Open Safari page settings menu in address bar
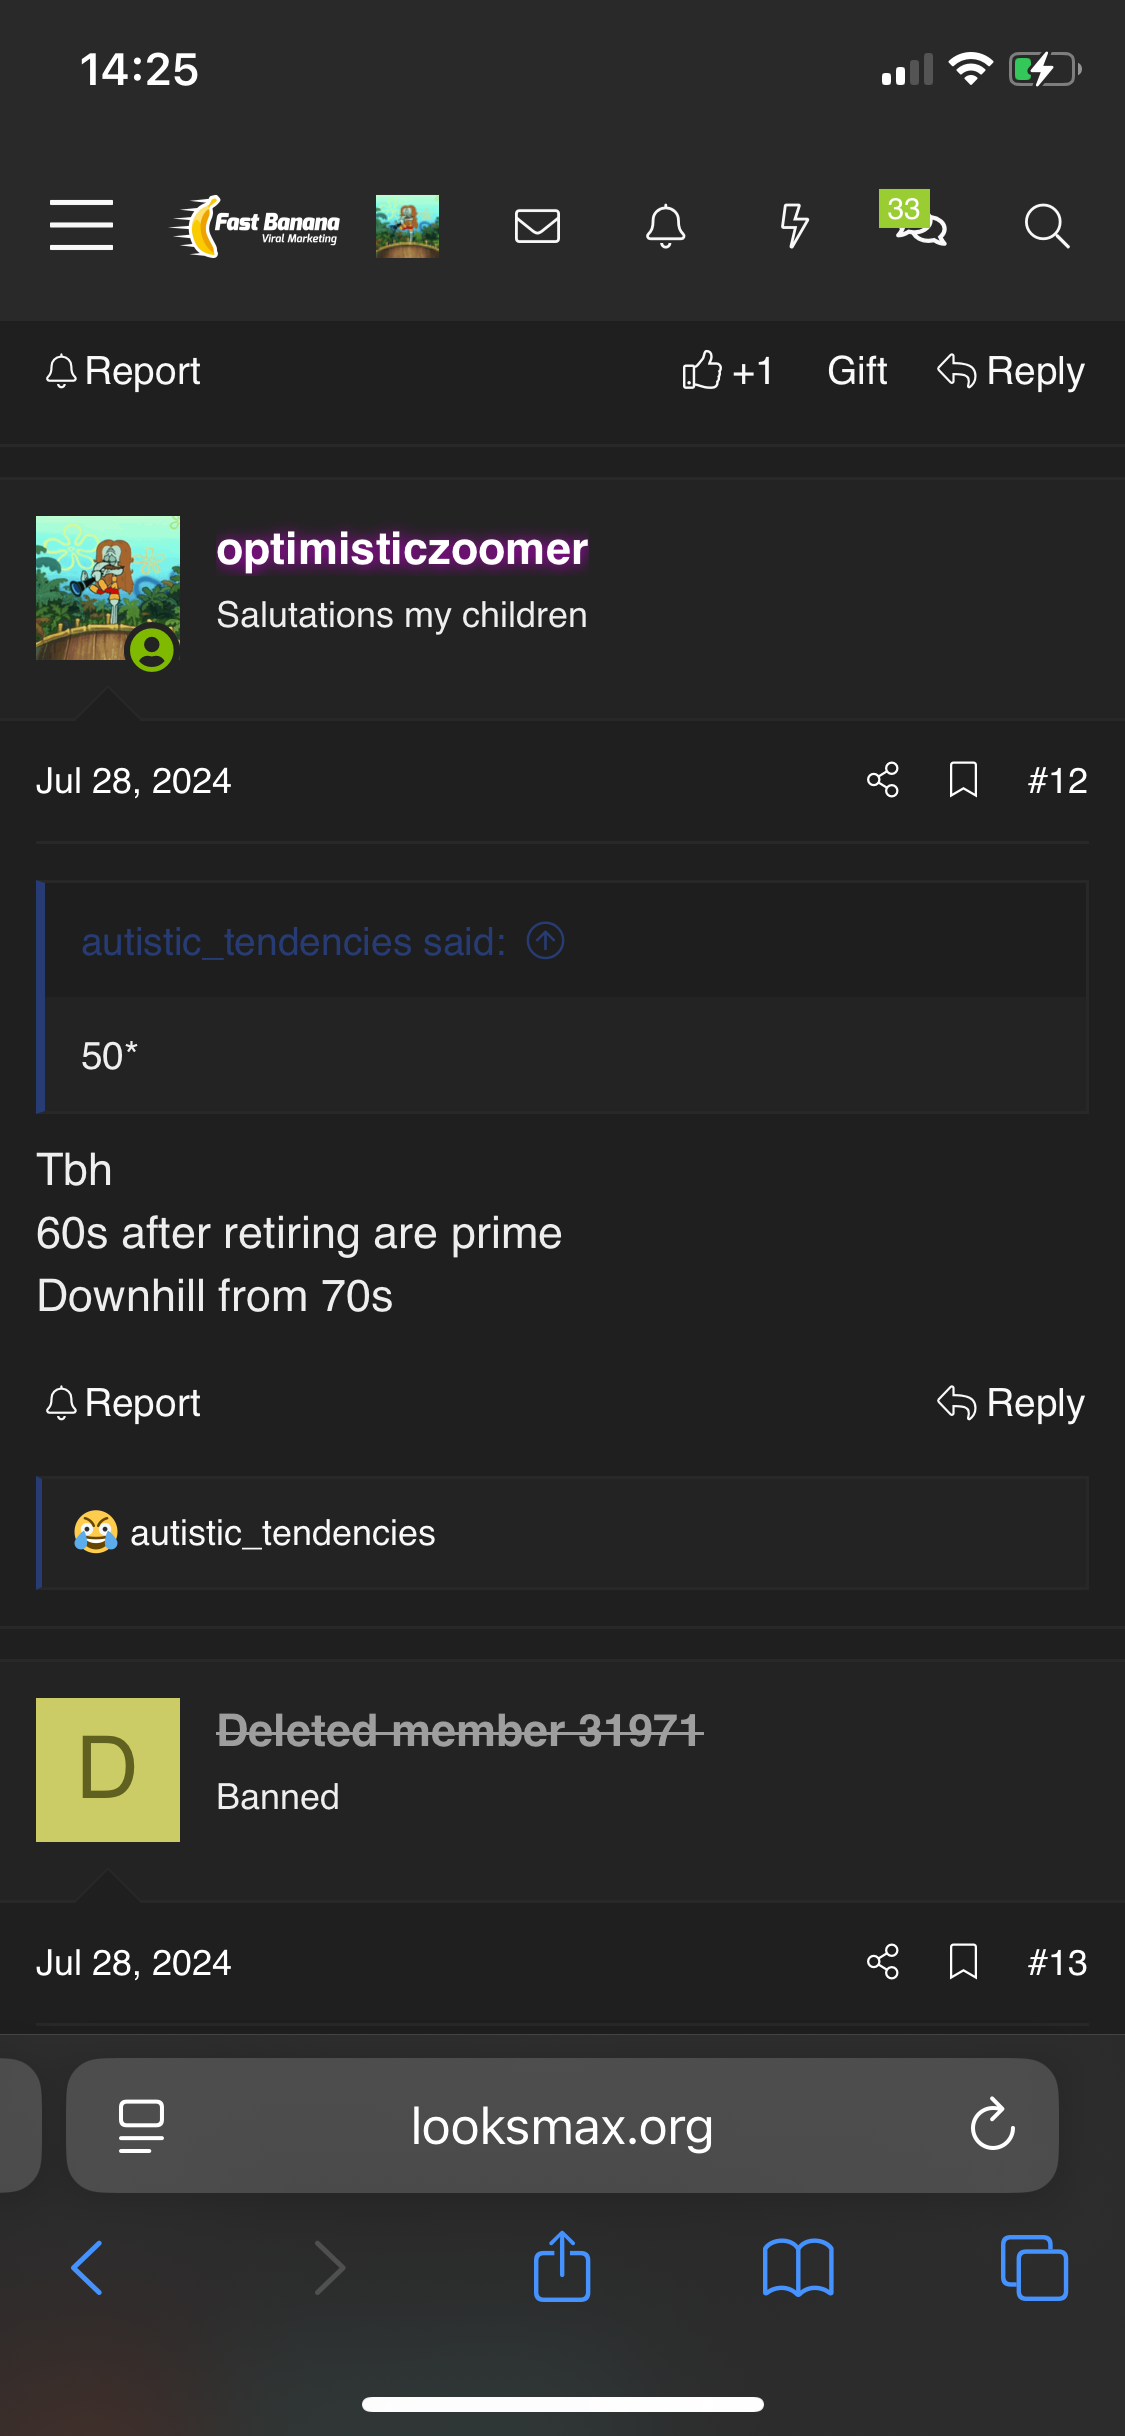 coord(141,2125)
